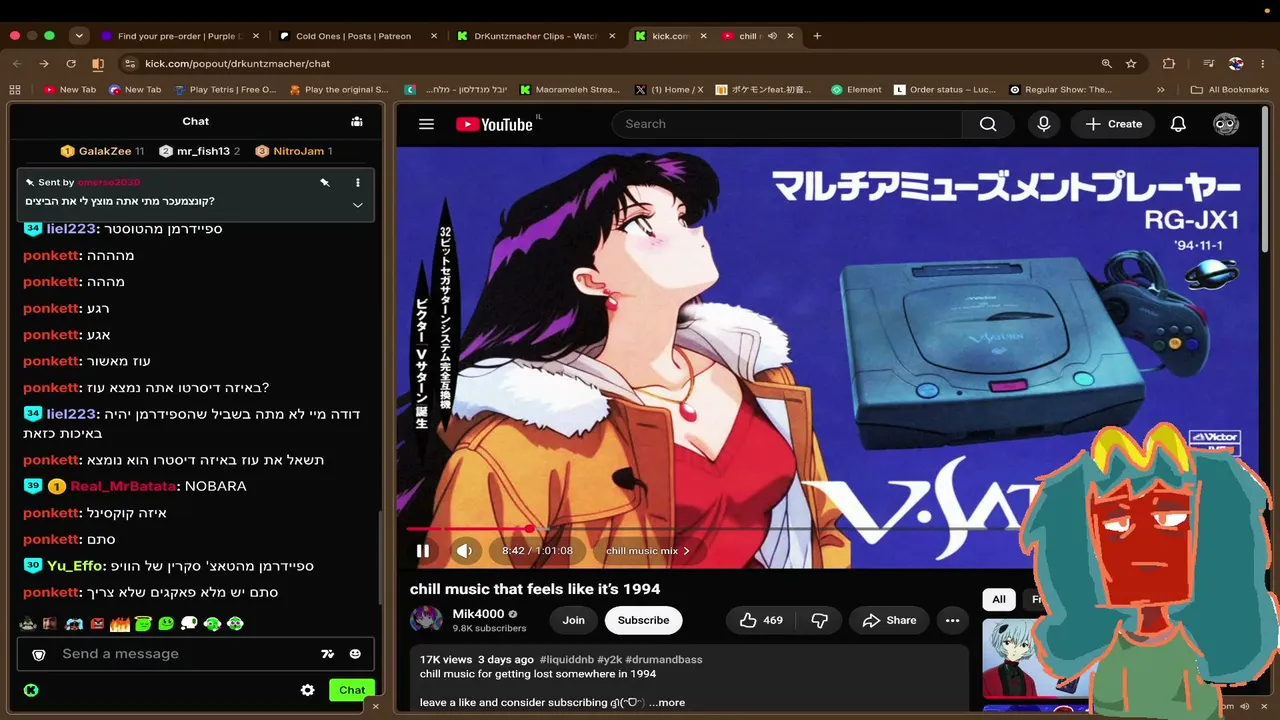Share the video
The width and height of the screenshot is (1280, 720).
[889, 620]
